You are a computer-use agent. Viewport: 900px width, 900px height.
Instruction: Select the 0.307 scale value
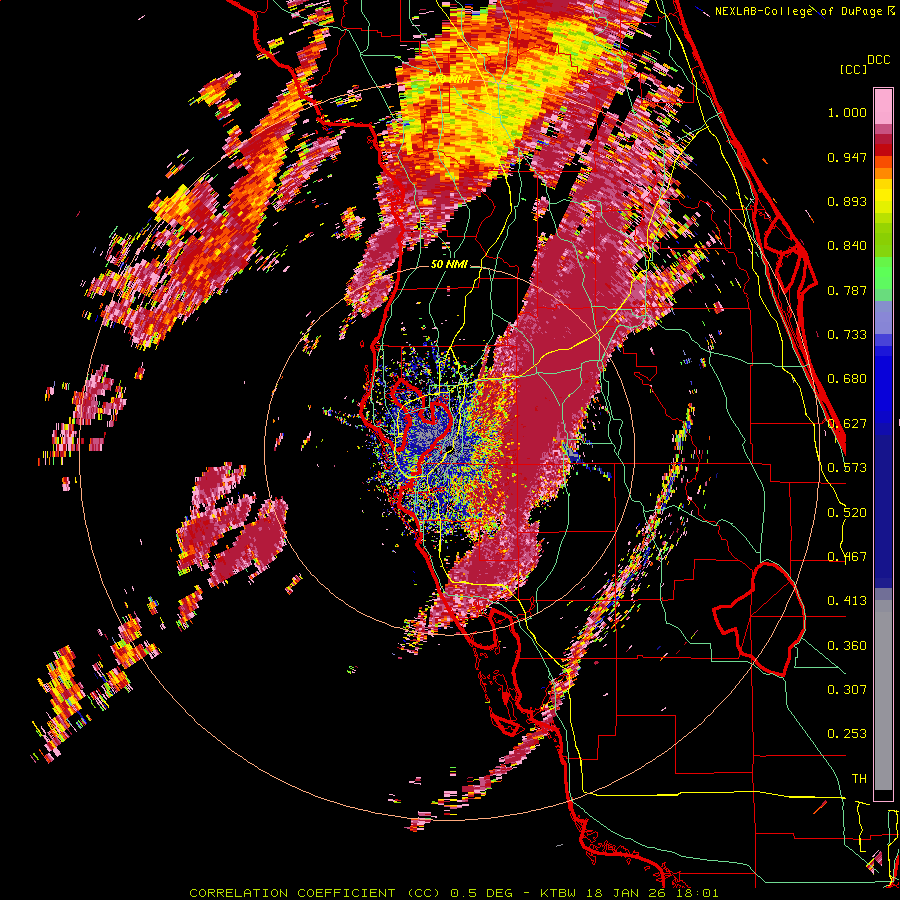(847, 690)
